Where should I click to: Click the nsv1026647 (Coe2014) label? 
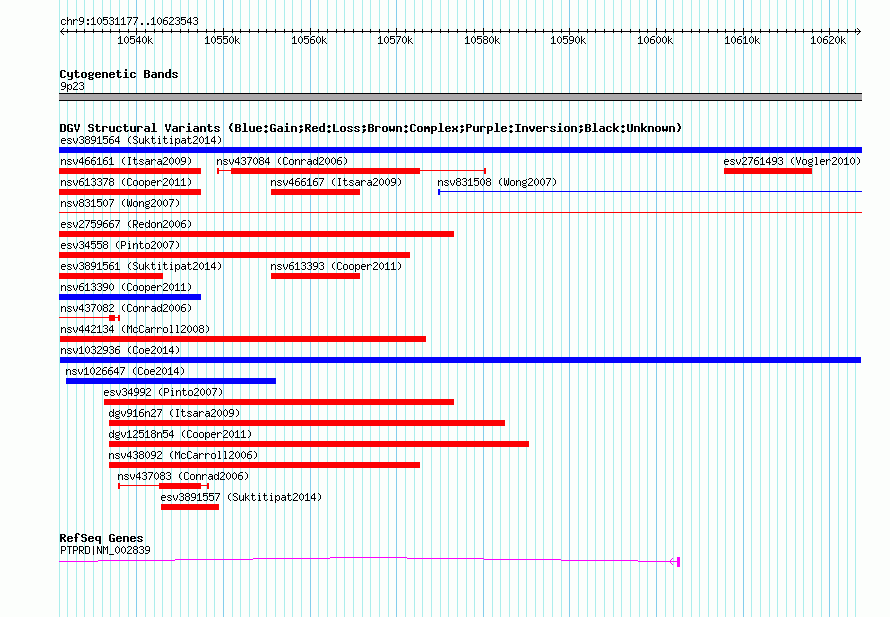(x=125, y=371)
